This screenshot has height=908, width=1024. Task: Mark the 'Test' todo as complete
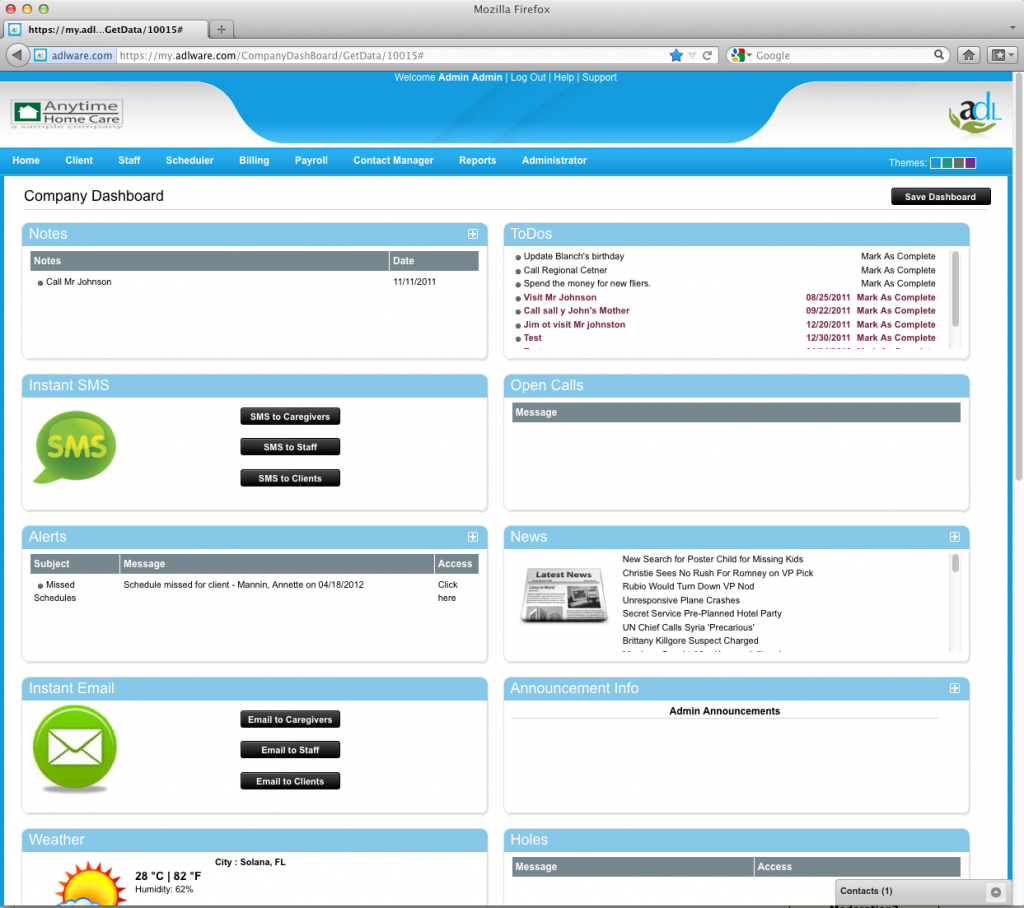pyautogui.click(x=897, y=337)
